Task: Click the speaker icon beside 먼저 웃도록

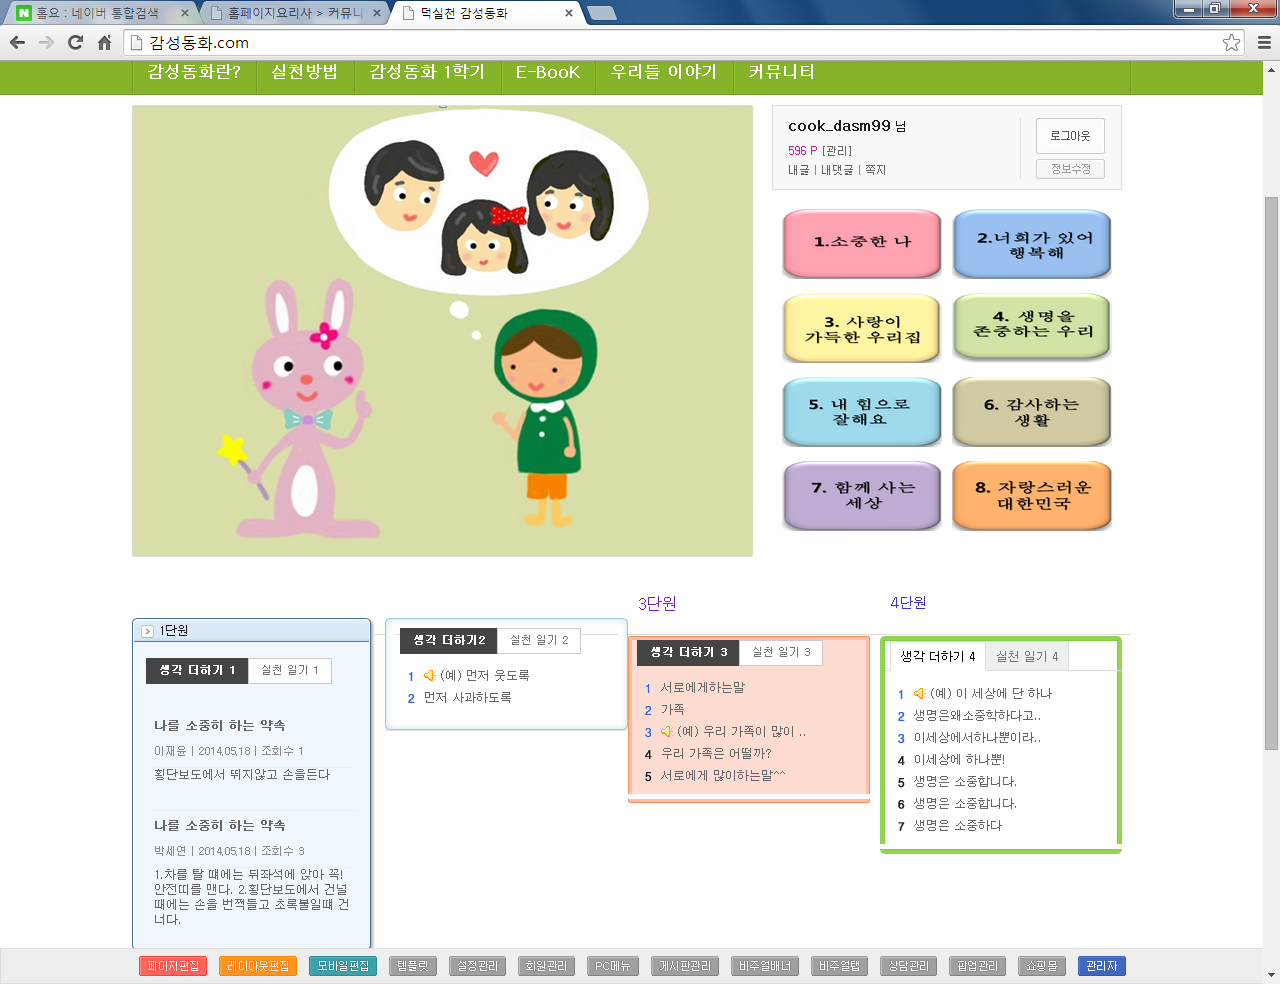Action: pyautogui.click(x=430, y=675)
